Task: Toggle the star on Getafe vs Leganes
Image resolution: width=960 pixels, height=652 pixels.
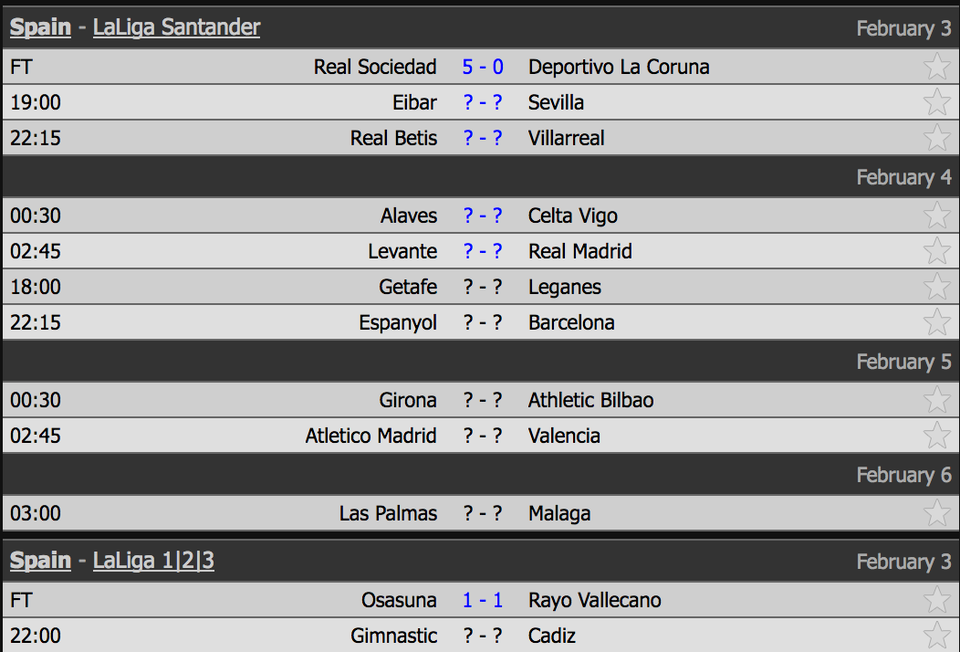Action: point(937,287)
